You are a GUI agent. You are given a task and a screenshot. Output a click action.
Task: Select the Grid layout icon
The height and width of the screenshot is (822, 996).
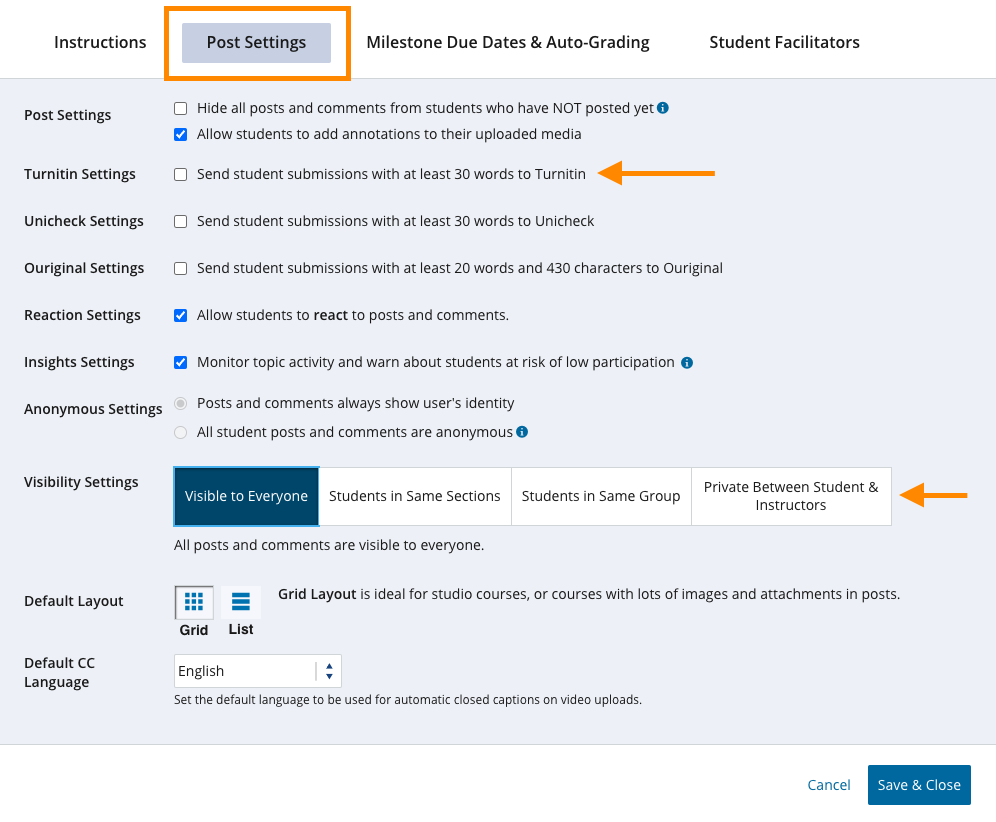tap(193, 602)
